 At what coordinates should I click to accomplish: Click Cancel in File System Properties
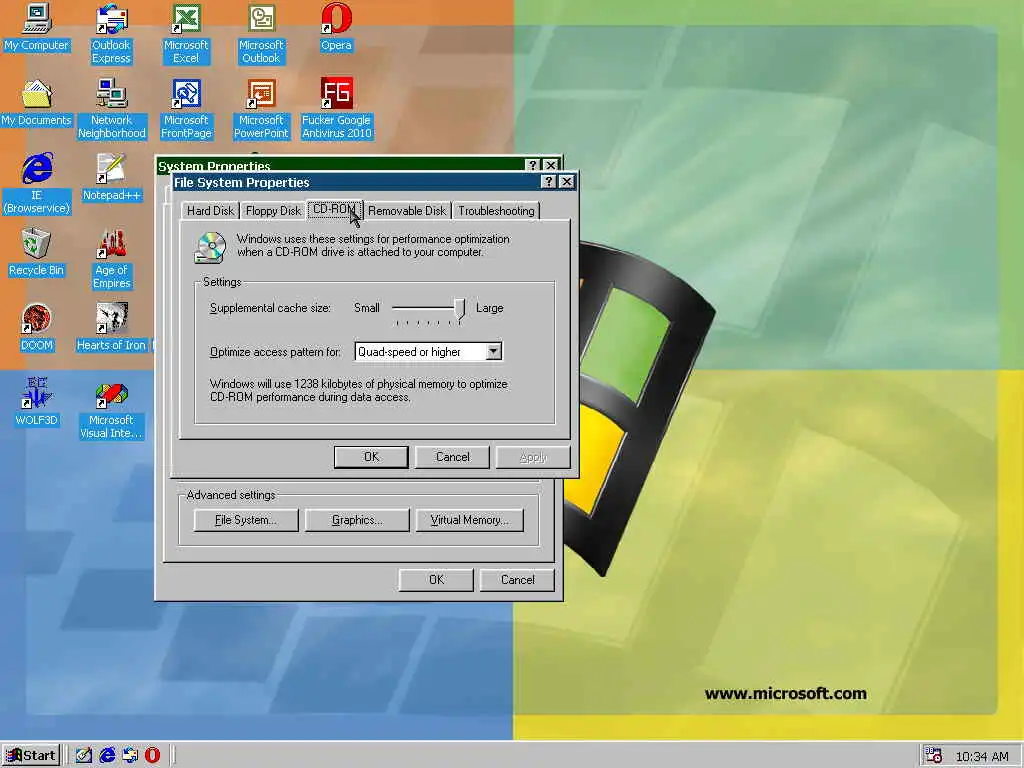click(x=453, y=457)
